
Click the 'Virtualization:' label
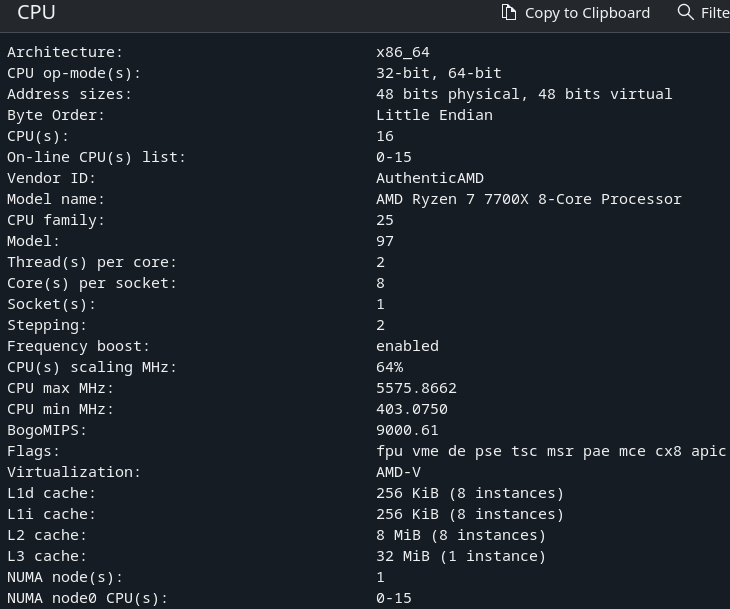74,472
